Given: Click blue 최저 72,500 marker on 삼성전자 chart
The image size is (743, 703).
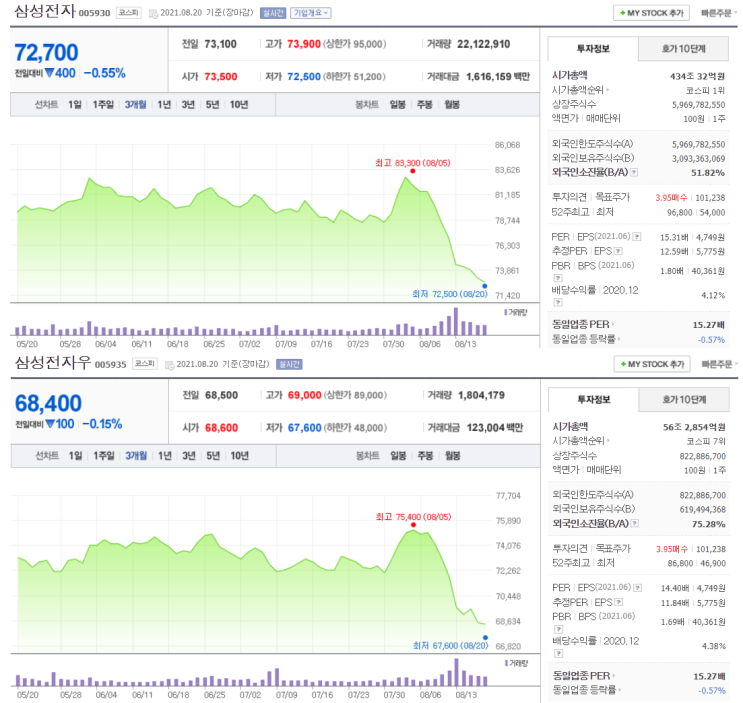Looking at the screenshot, I should pyautogui.click(x=484, y=286).
